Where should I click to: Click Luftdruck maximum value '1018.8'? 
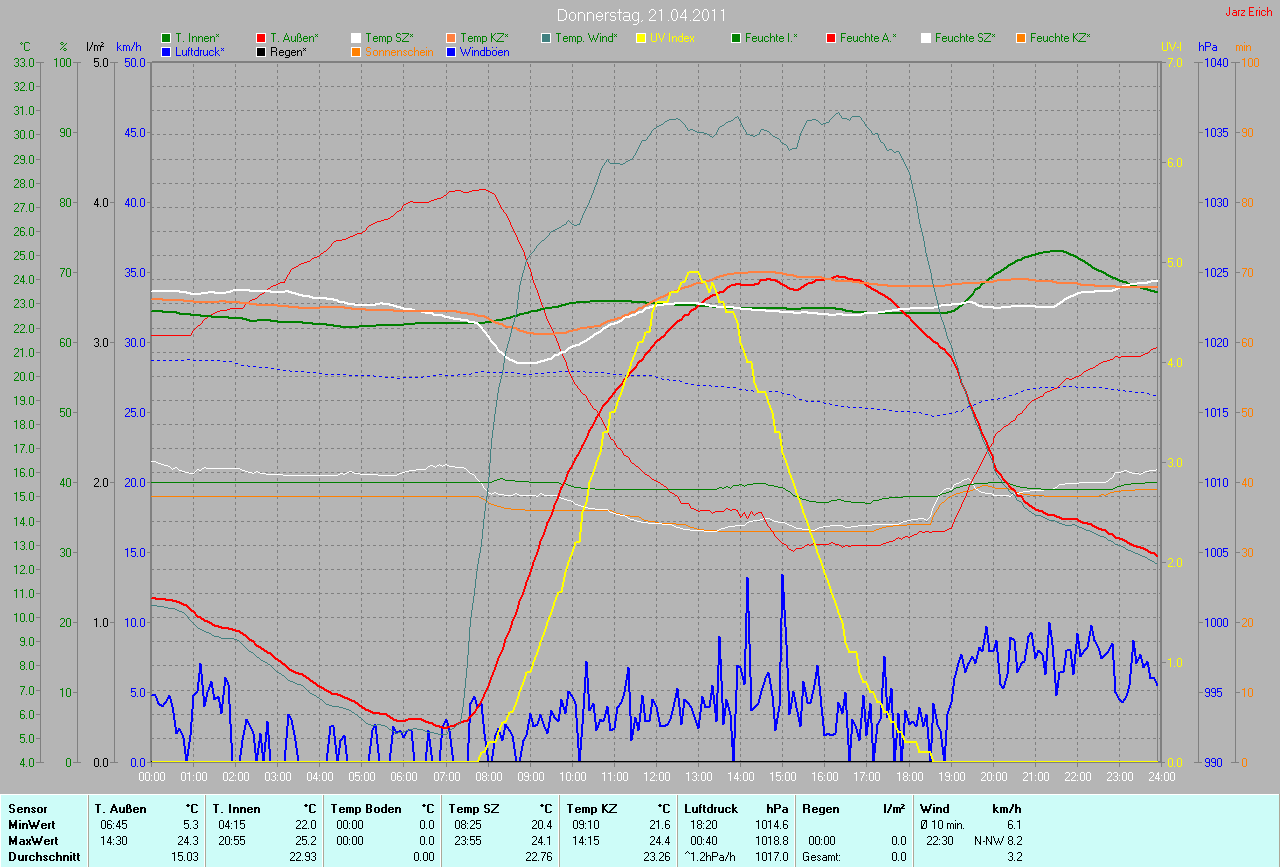pyautogui.click(x=771, y=840)
